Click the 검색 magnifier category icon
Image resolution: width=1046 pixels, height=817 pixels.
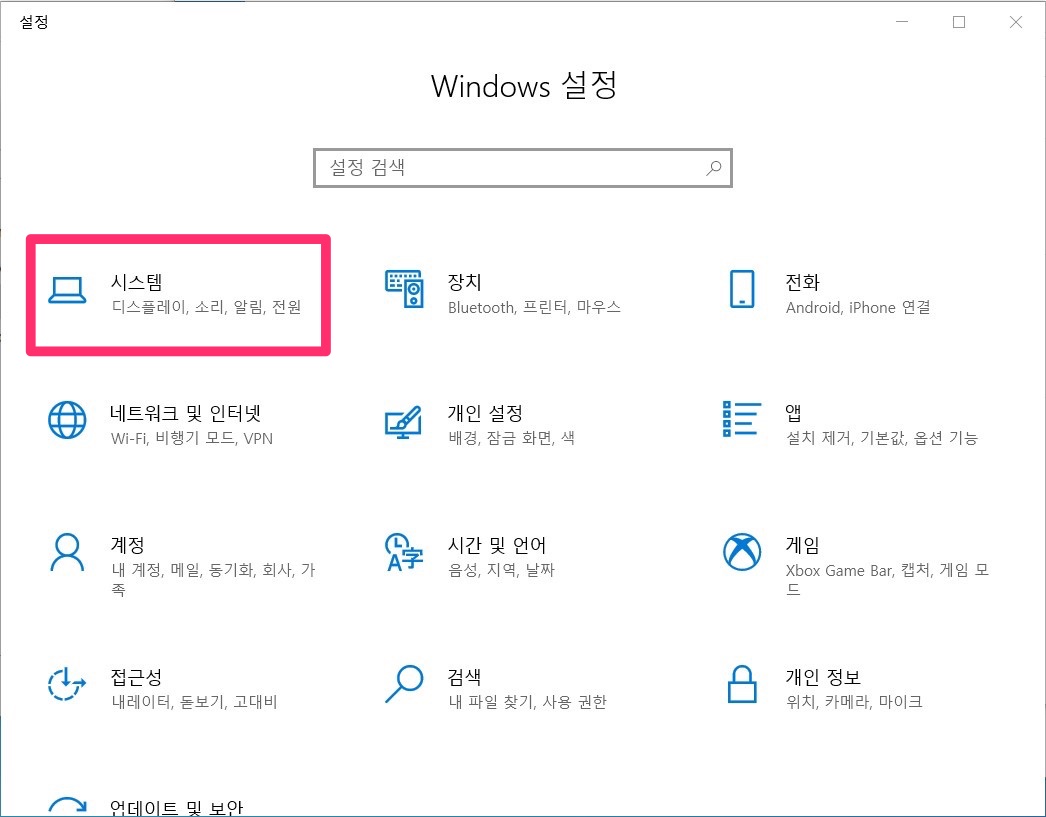404,684
